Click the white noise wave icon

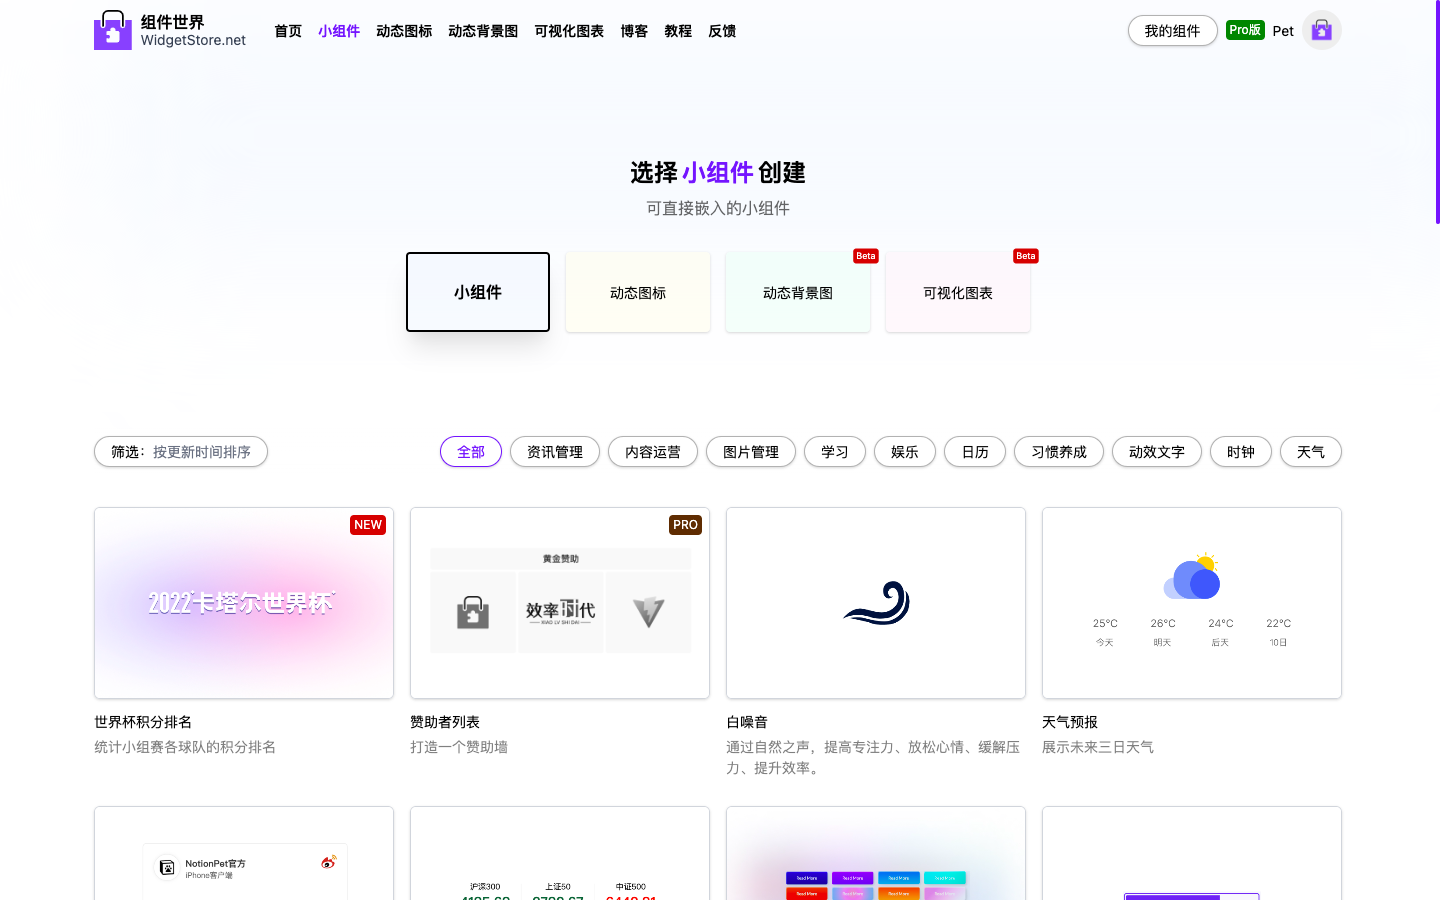coord(876,603)
